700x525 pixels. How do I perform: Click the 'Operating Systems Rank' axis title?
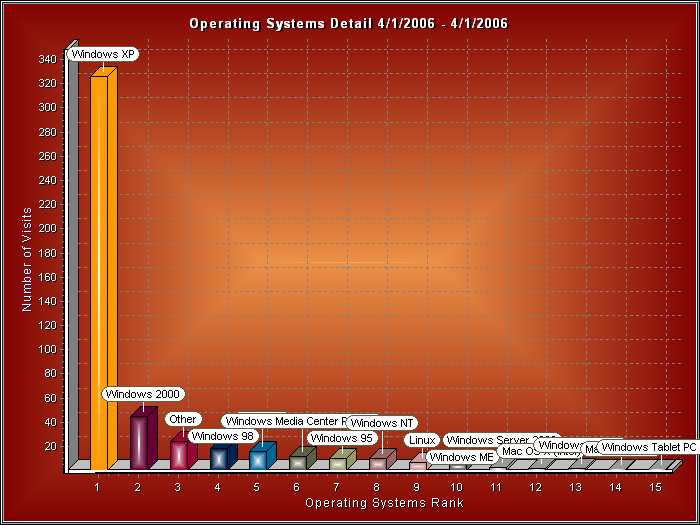[384, 503]
